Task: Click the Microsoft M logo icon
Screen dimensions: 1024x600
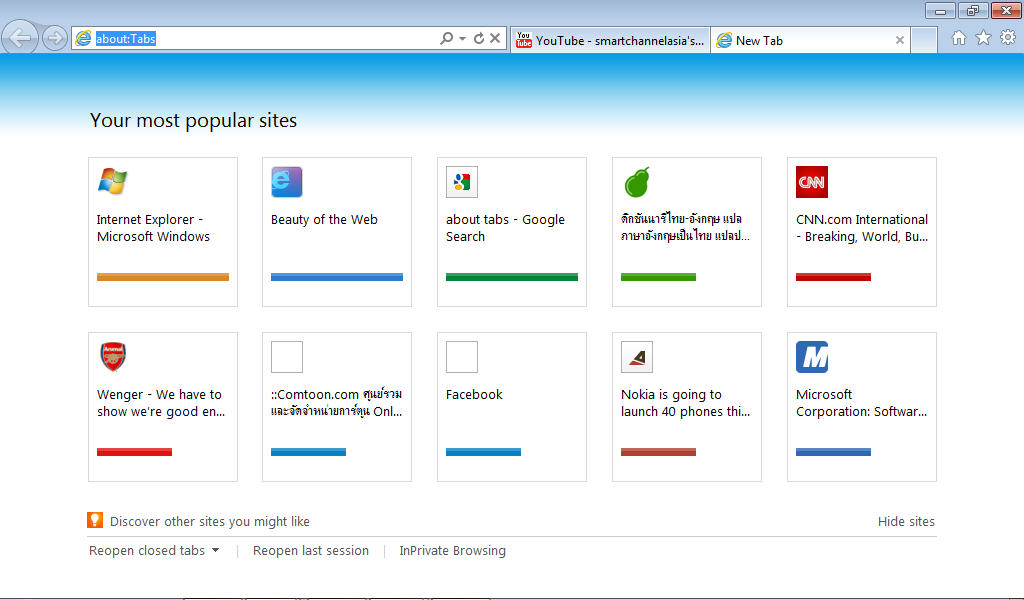Action: click(812, 356)
